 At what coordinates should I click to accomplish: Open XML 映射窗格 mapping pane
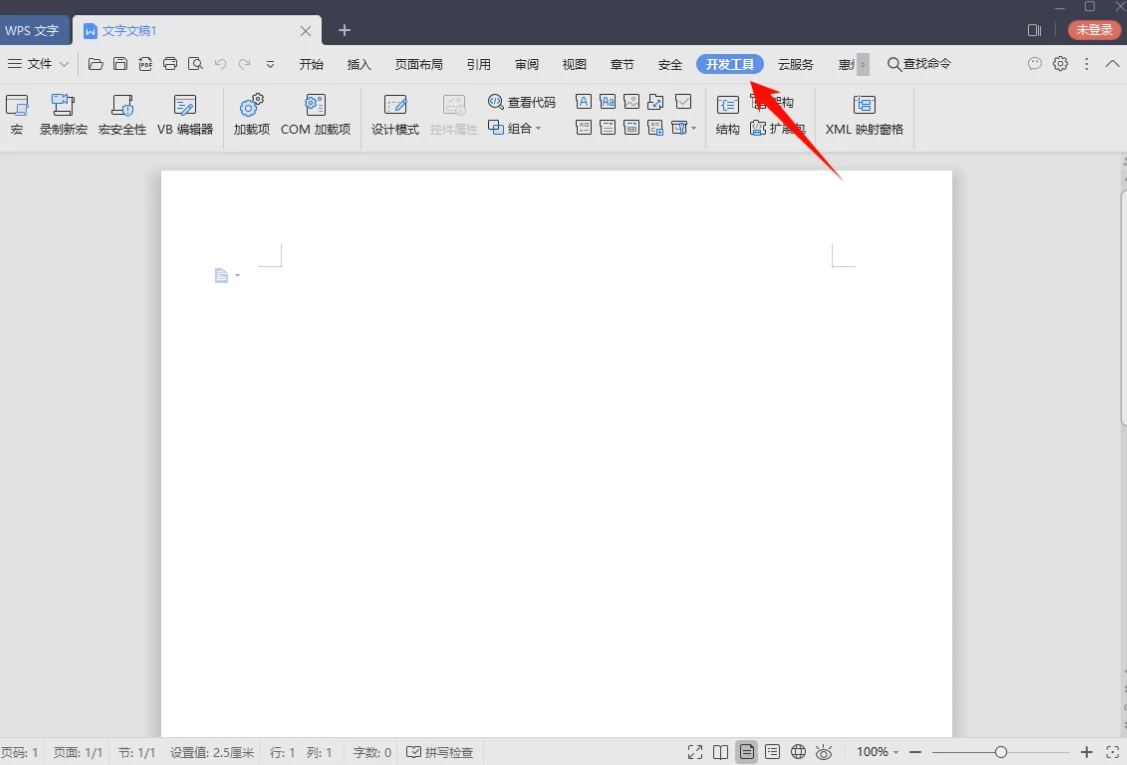click(864, 115)
